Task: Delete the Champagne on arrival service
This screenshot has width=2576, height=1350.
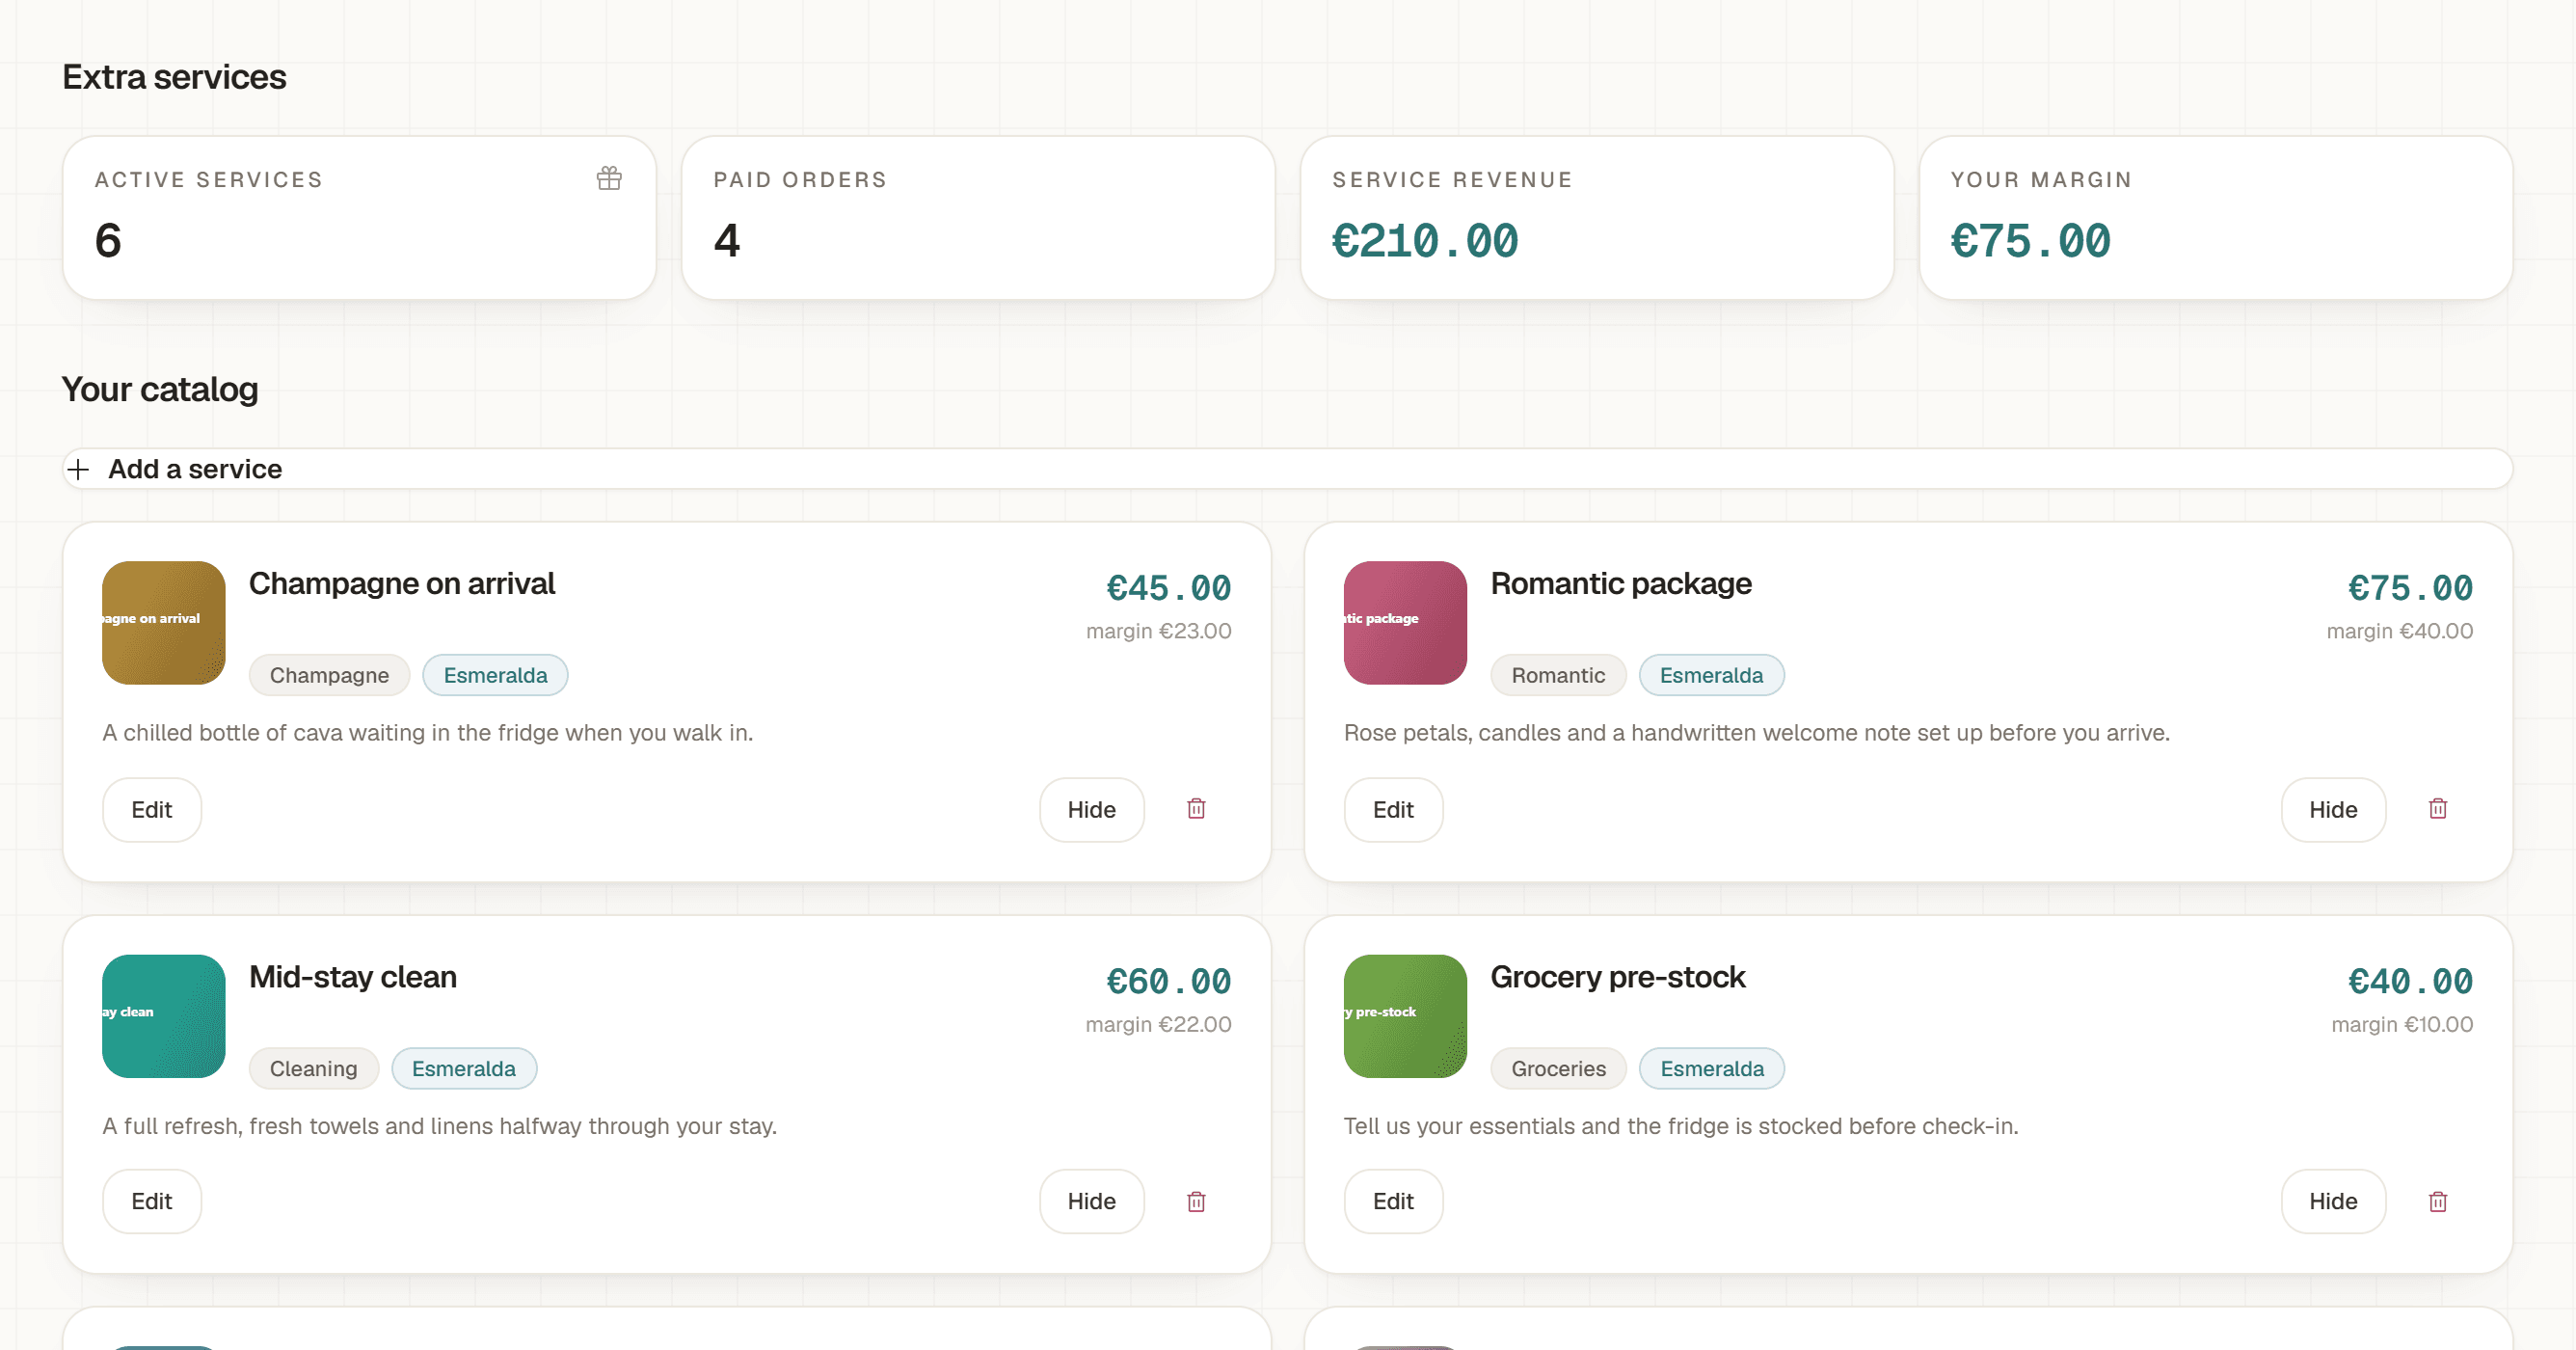Action: [1196, 809]
